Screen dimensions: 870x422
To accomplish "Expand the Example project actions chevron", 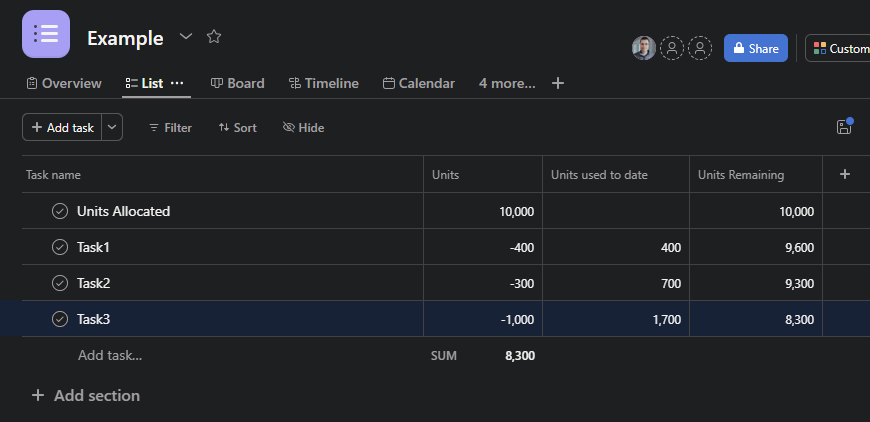I will pos(185,37).
